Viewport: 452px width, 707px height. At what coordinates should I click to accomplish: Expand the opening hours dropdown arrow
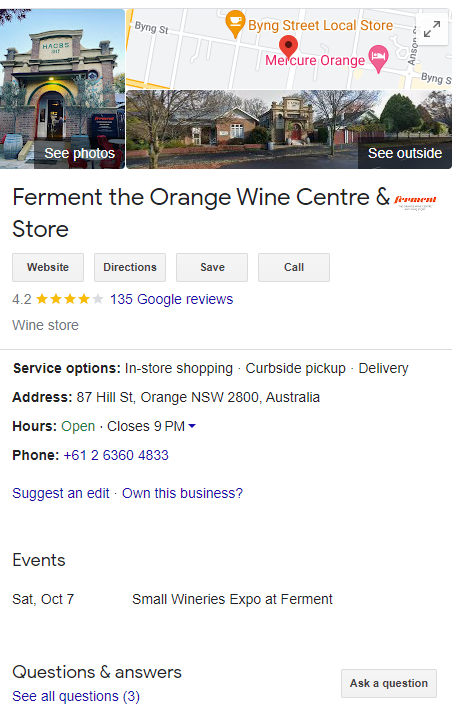[x=192, y=426]
